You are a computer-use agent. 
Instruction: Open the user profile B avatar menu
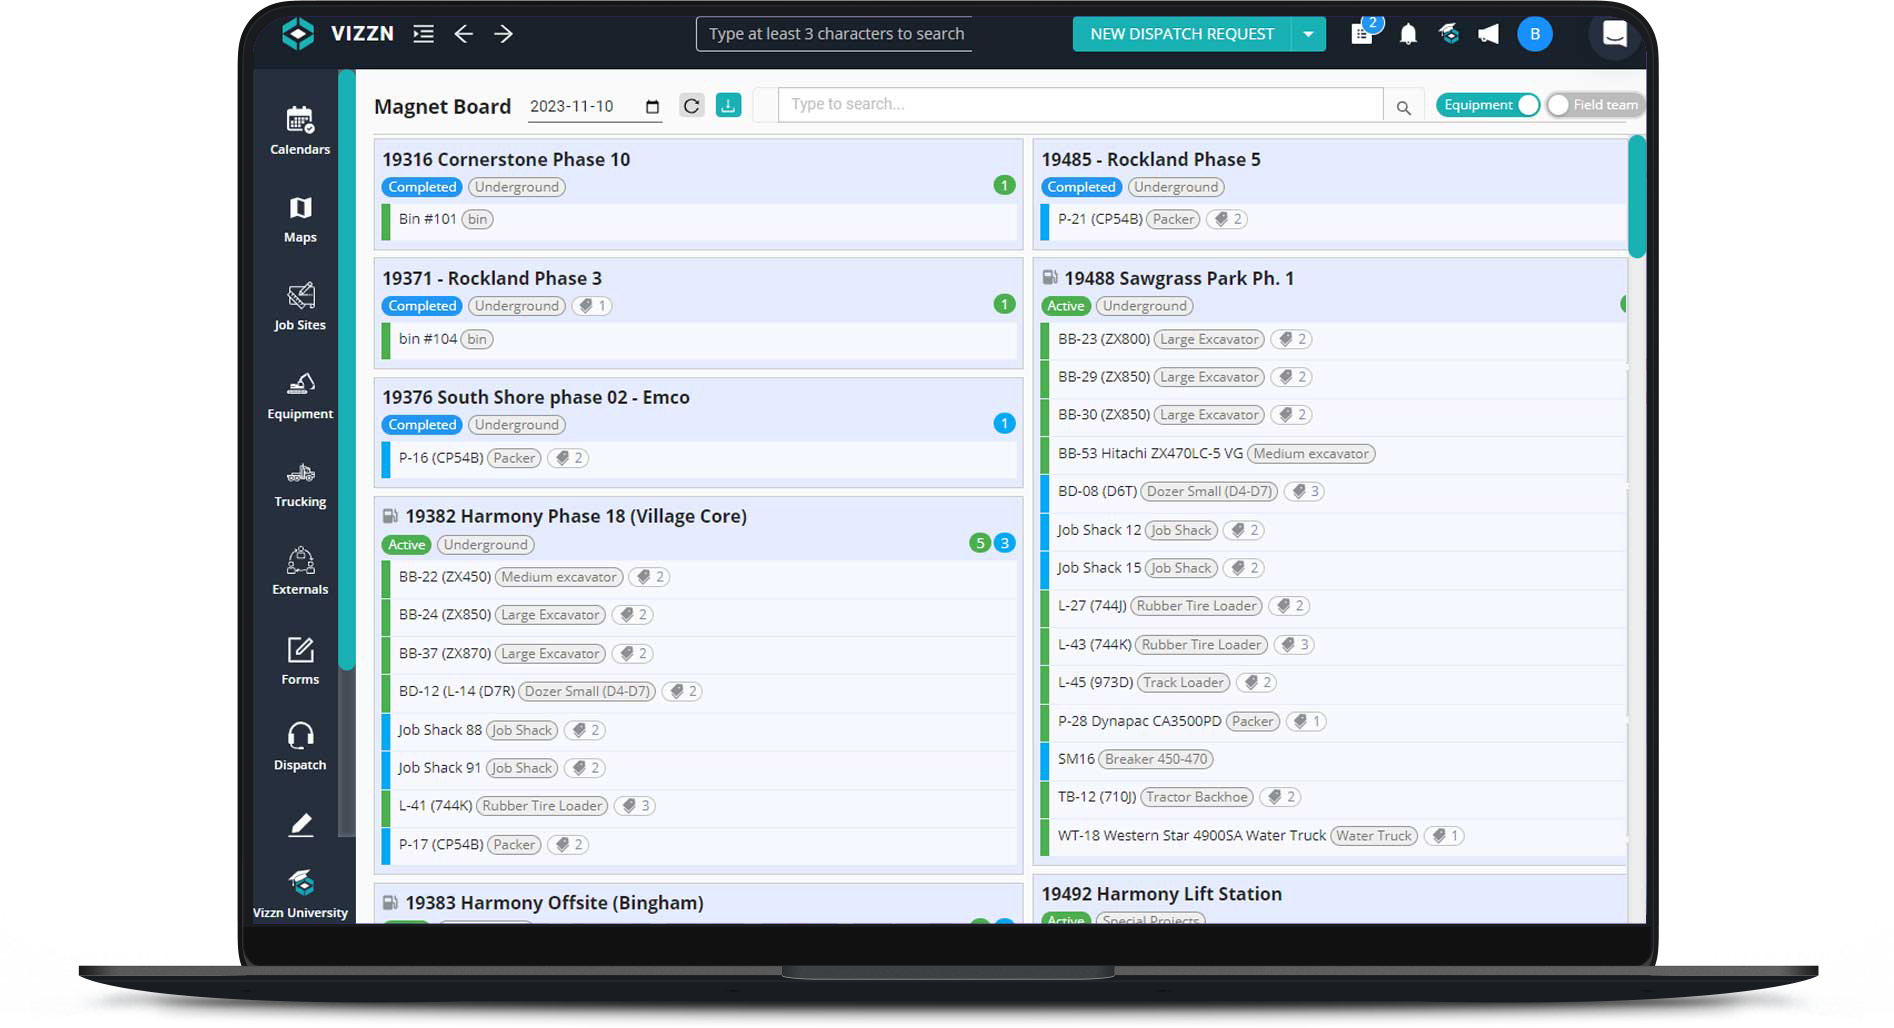[x=1534, y=34]
